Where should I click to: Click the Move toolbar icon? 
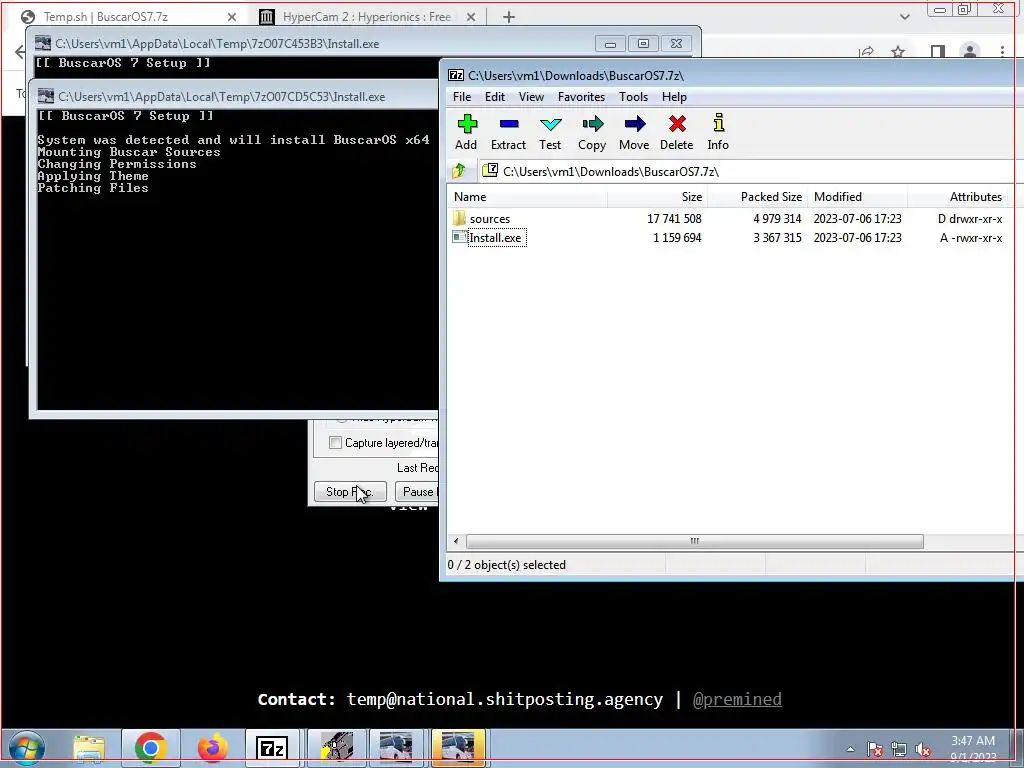click(x=633, y=133)
